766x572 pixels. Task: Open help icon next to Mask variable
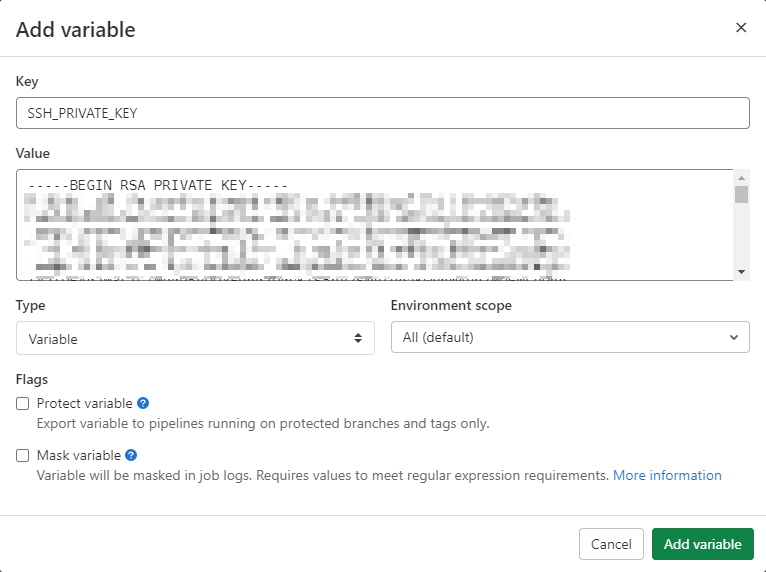point(131,455)
